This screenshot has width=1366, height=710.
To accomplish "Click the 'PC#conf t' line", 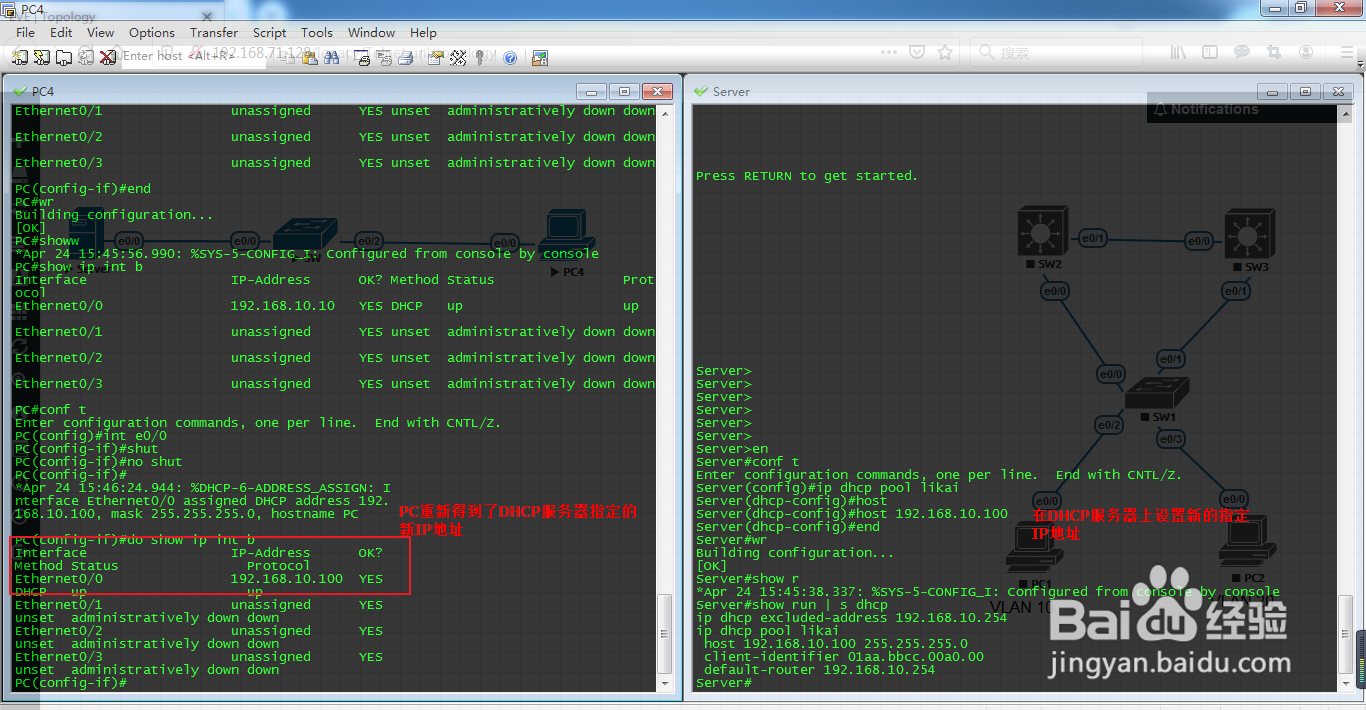I will pos(50,410).
